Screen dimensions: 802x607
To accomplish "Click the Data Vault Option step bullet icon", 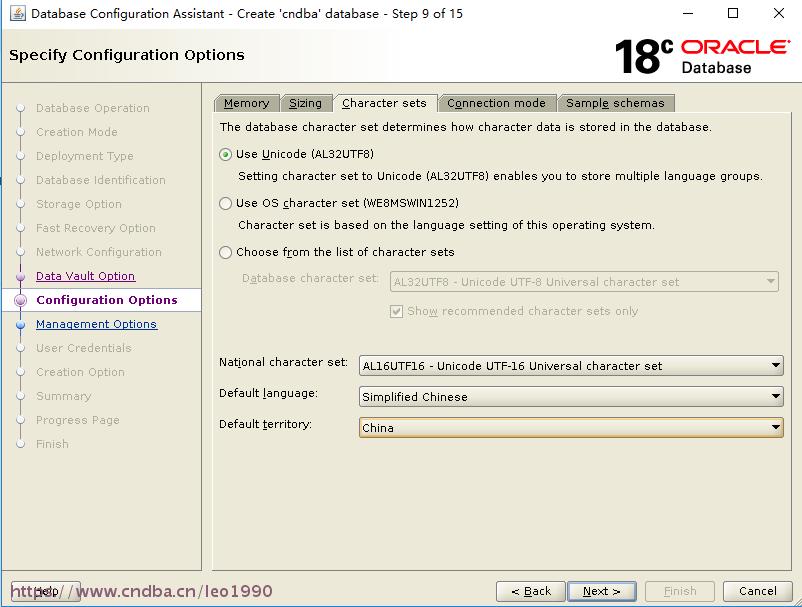I will tap(20, 277).
